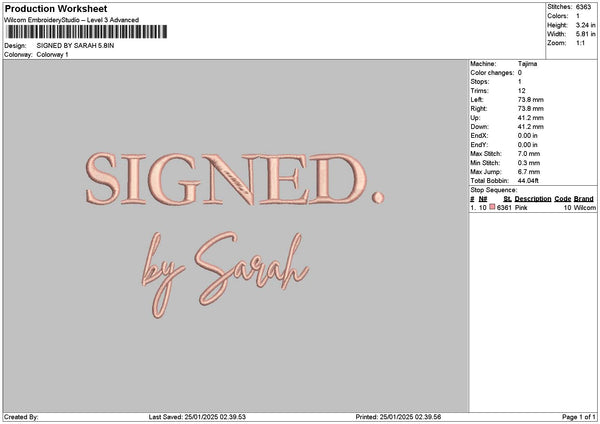Screen dimensions: 600x424
Task: Click the "SIGNED BY SARAH 5.8IN" design name
Action: tap(75, 46)
